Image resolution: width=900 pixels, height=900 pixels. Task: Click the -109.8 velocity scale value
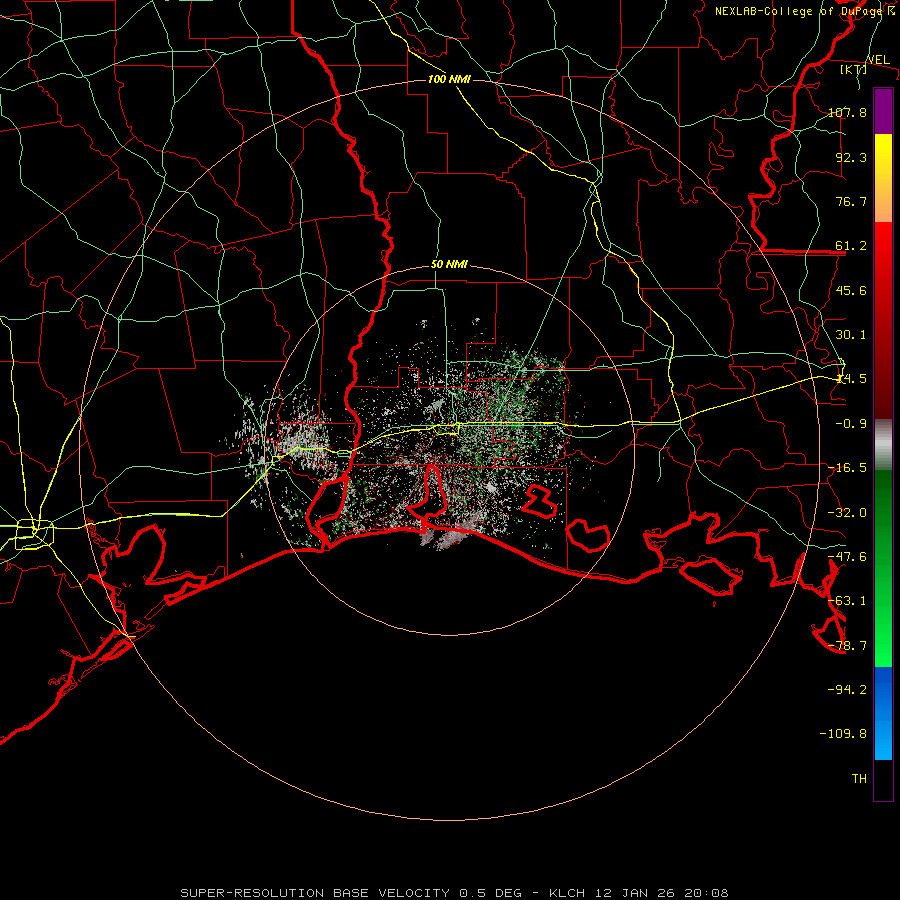click(x=843, y=734)
